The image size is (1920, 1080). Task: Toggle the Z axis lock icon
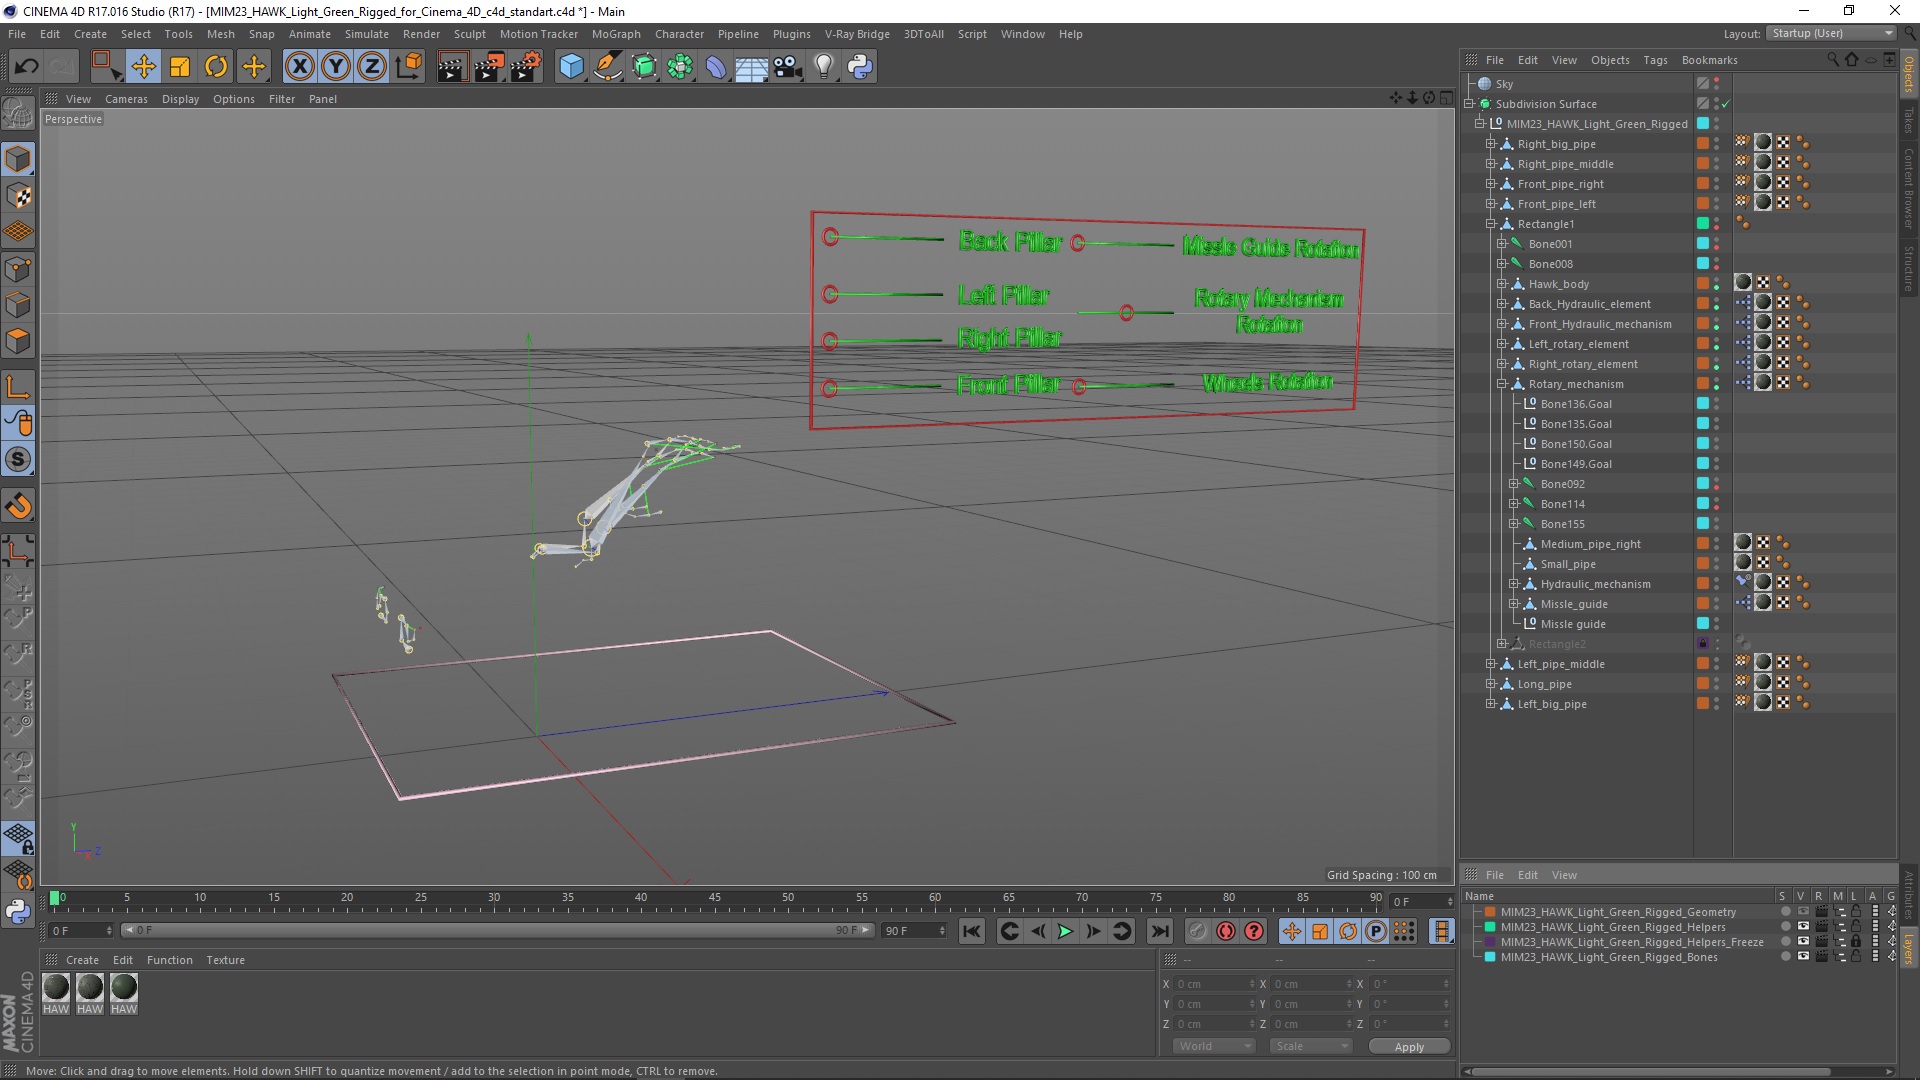point(372,67)
